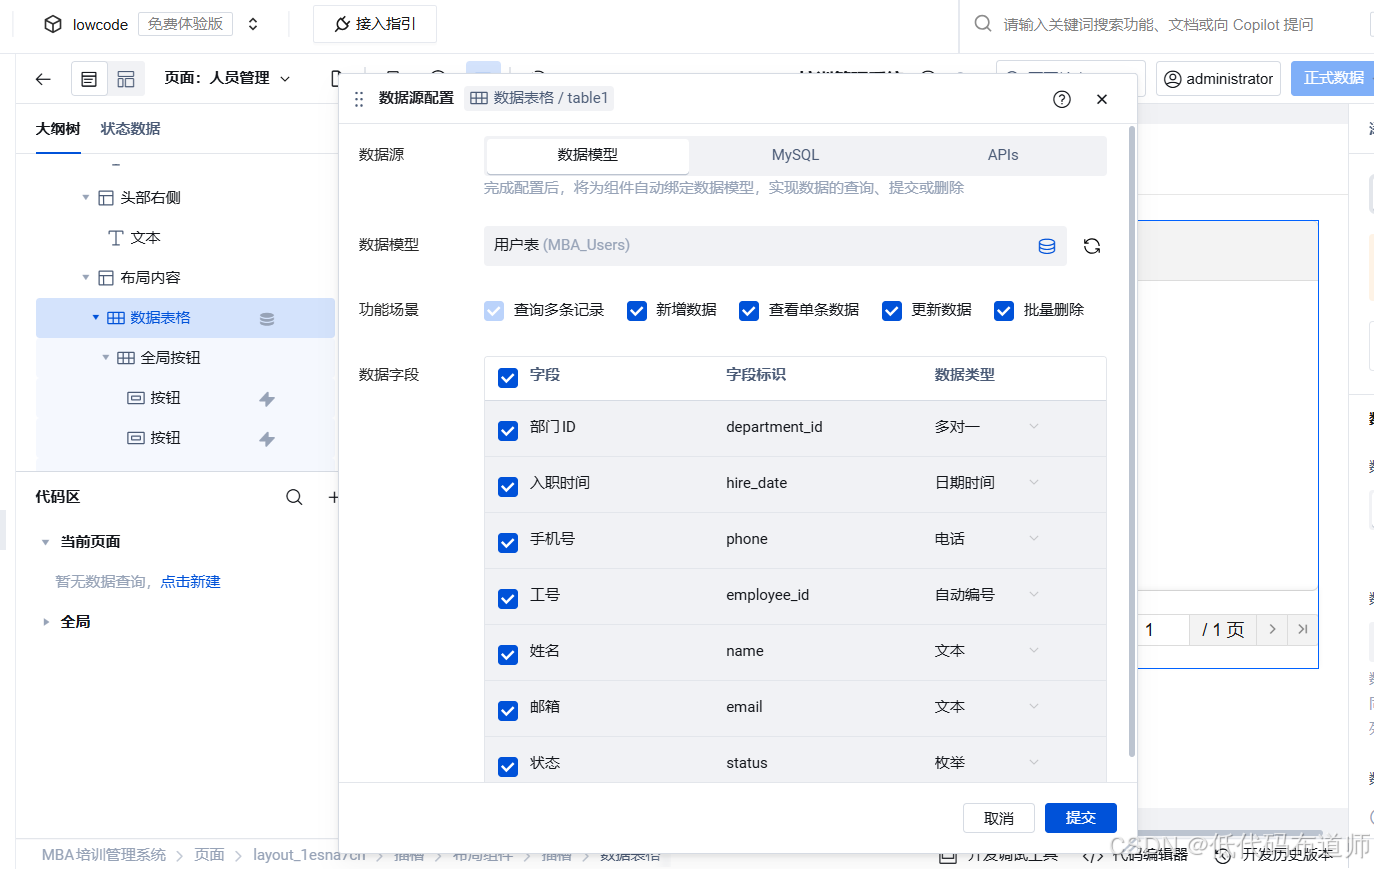Click the lightning icon on first 按钮 row
This screenshot has height=869, width=1374.
pyautogui.click(x=267, y=399)
